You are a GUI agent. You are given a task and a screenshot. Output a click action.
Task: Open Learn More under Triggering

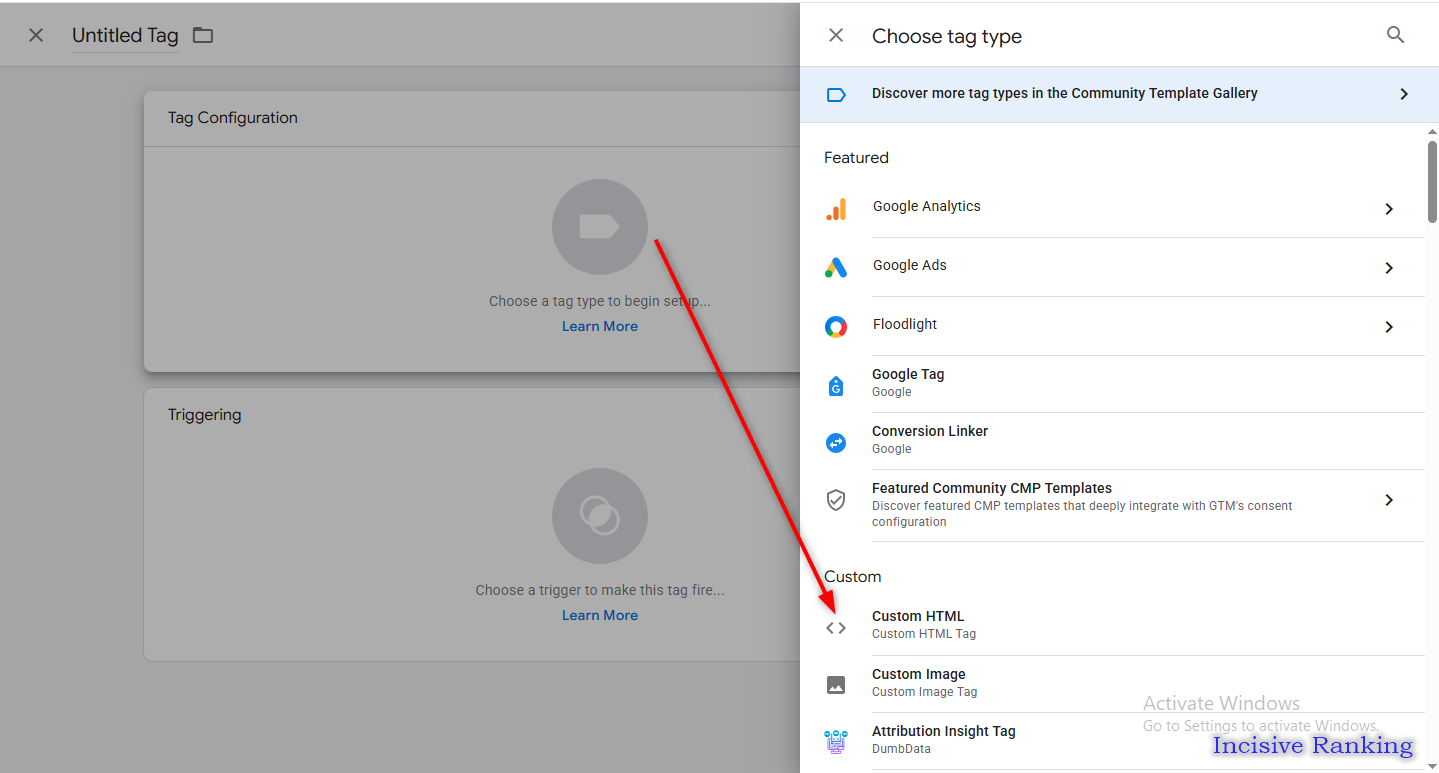coord(600,616)
